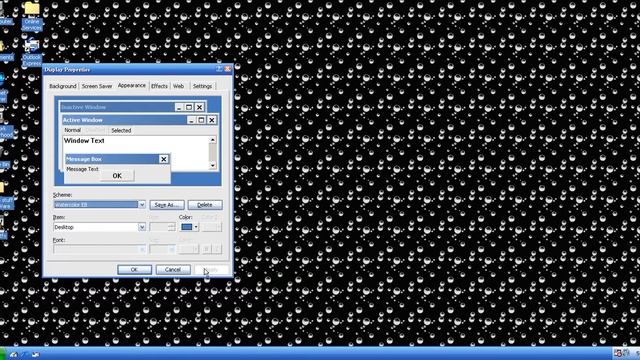Select the Outlook Express desktop icon
640x360 pixels.
[32, 52]
